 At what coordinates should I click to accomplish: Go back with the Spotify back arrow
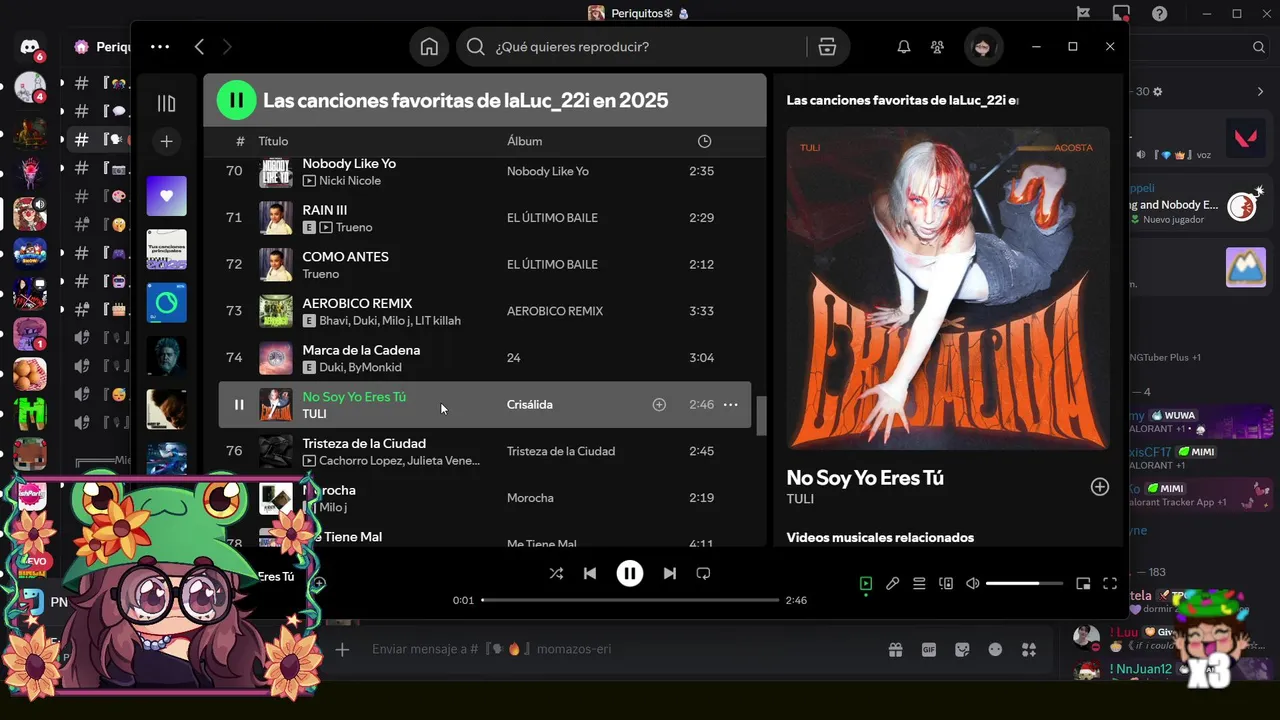pyautogui.click(x=199, y=47)
